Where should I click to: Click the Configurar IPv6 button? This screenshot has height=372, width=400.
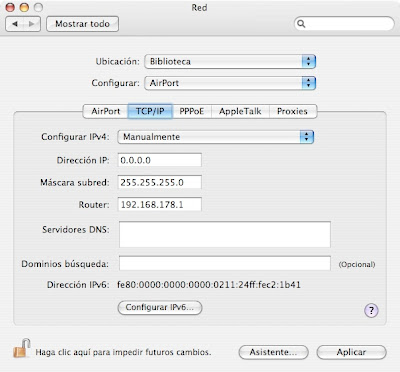click(160, 307)
